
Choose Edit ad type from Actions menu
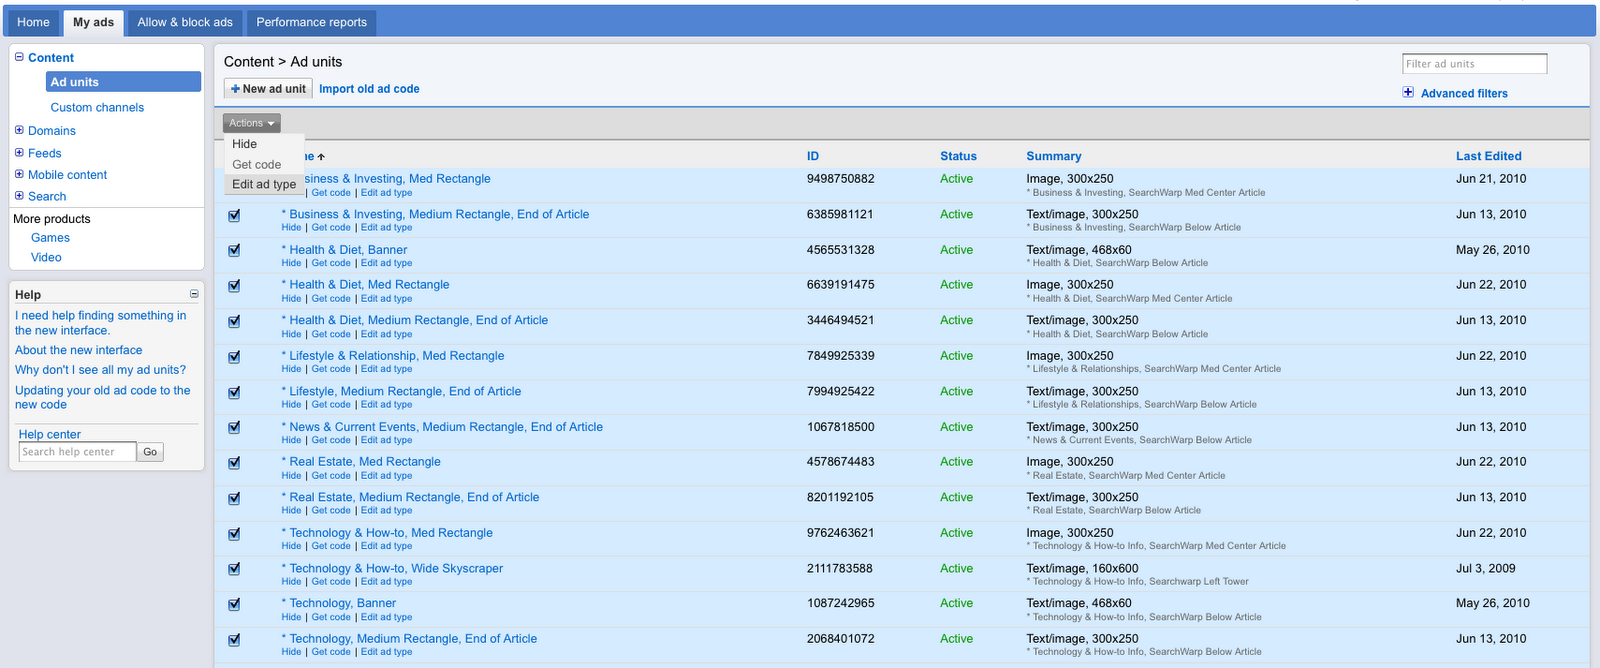click(x=264, y=184)
